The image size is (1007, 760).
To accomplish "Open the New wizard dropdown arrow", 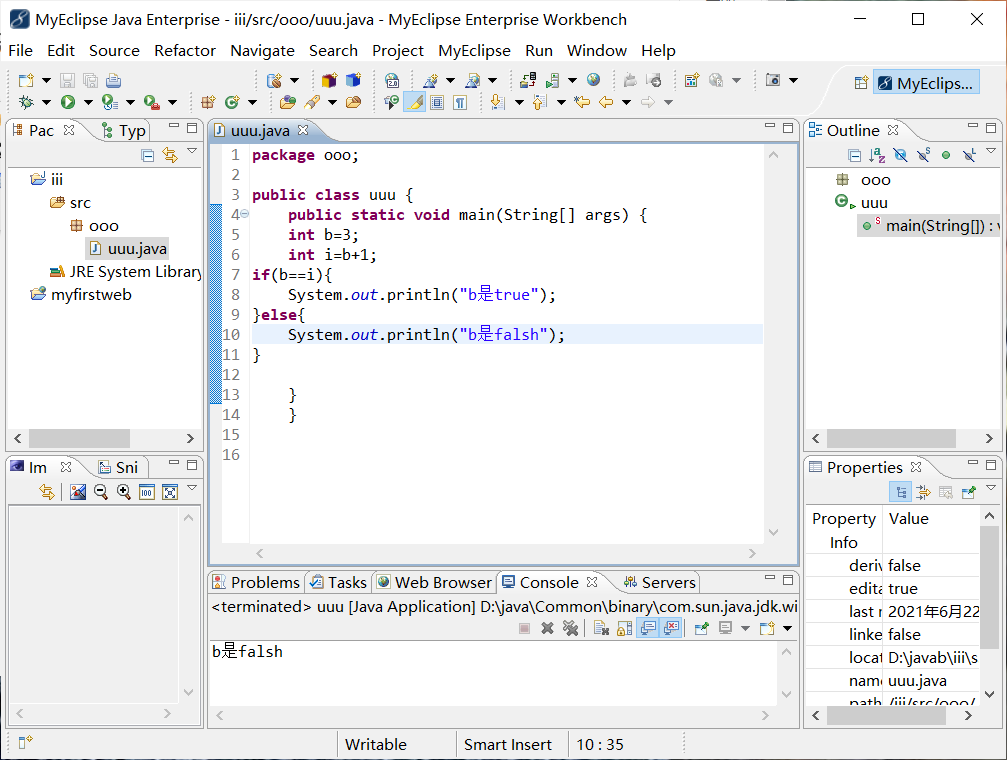I will [x=46, y=80].
